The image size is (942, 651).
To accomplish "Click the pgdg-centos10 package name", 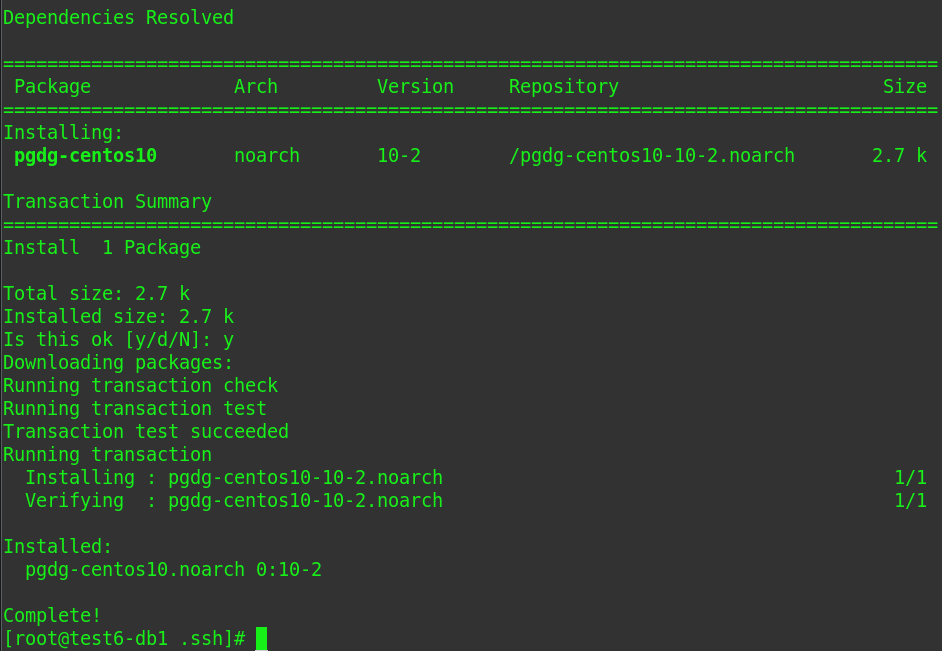I will click(x=85, y=155).
